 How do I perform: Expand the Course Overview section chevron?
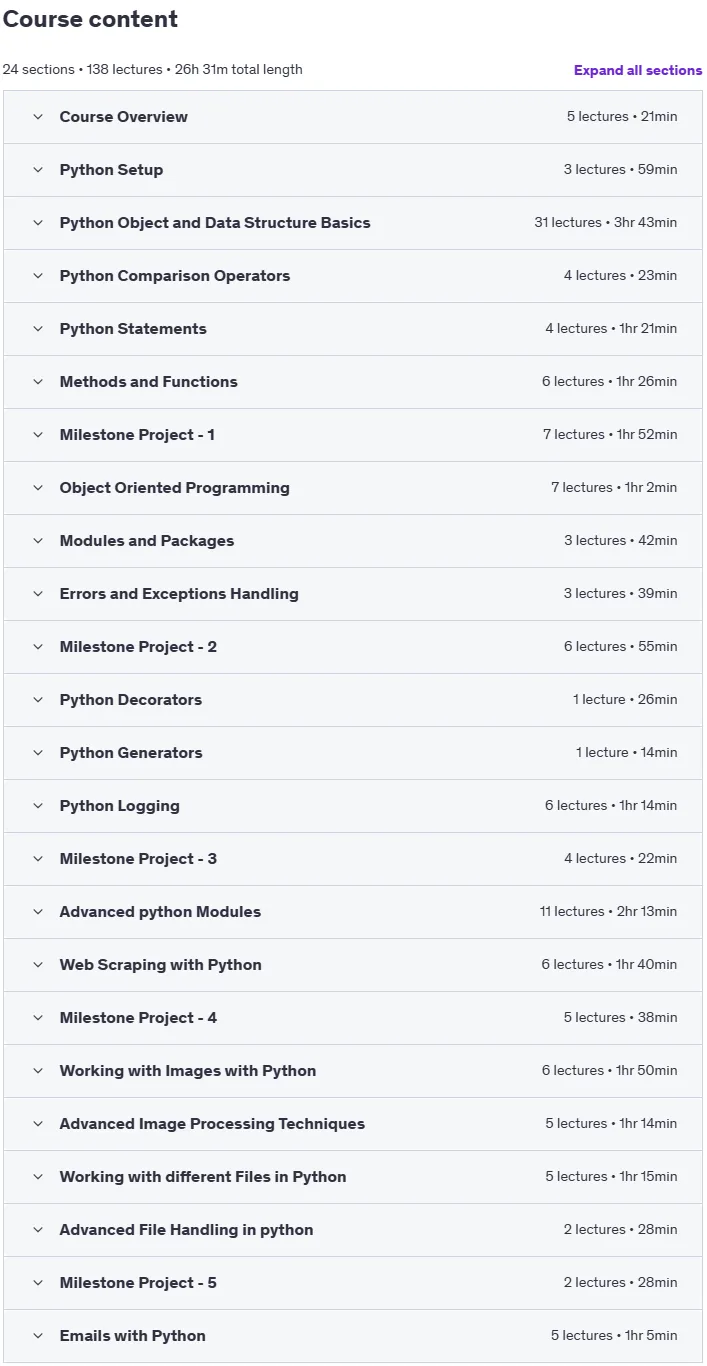38,117
